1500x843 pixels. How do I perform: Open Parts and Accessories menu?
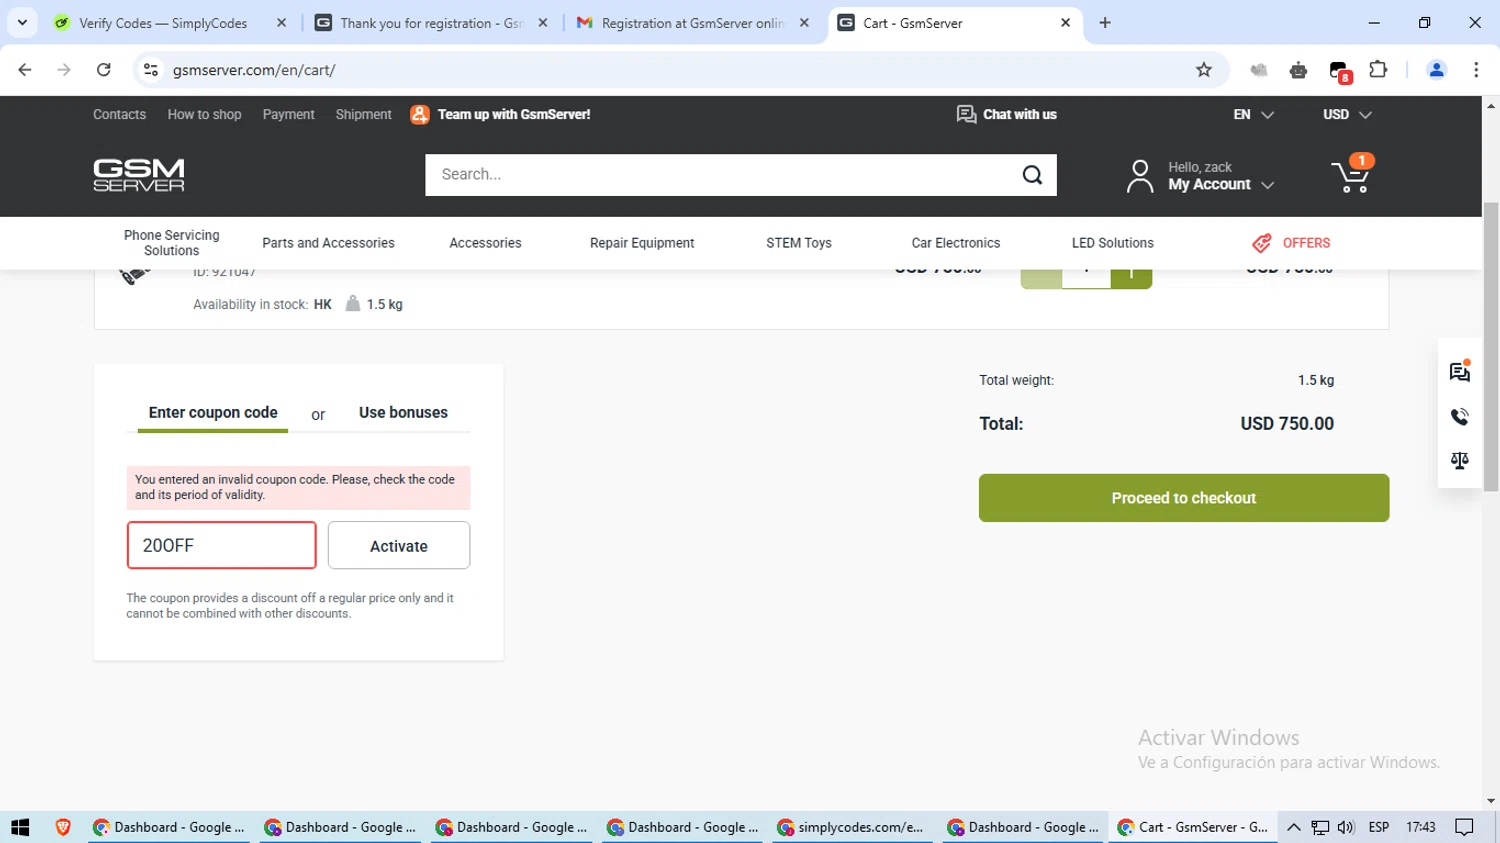tap(328, 243)
